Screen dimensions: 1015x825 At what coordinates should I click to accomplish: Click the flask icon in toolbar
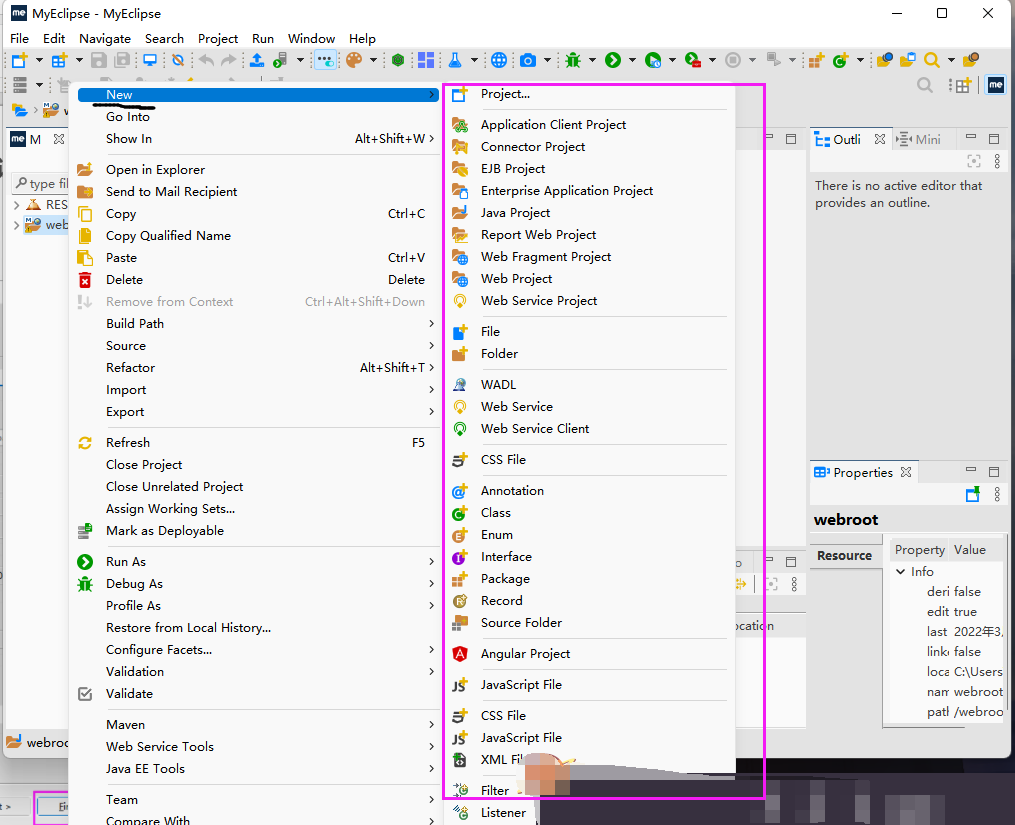pyautogui.click(x=455, y=60)
